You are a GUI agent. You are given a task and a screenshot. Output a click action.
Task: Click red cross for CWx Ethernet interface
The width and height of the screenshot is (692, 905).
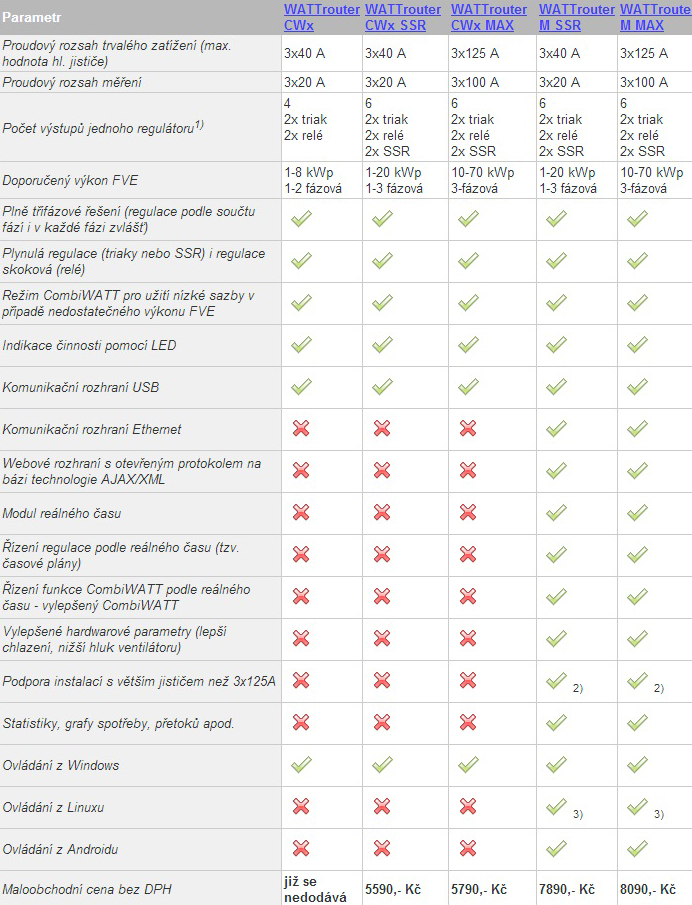point(301,428)
